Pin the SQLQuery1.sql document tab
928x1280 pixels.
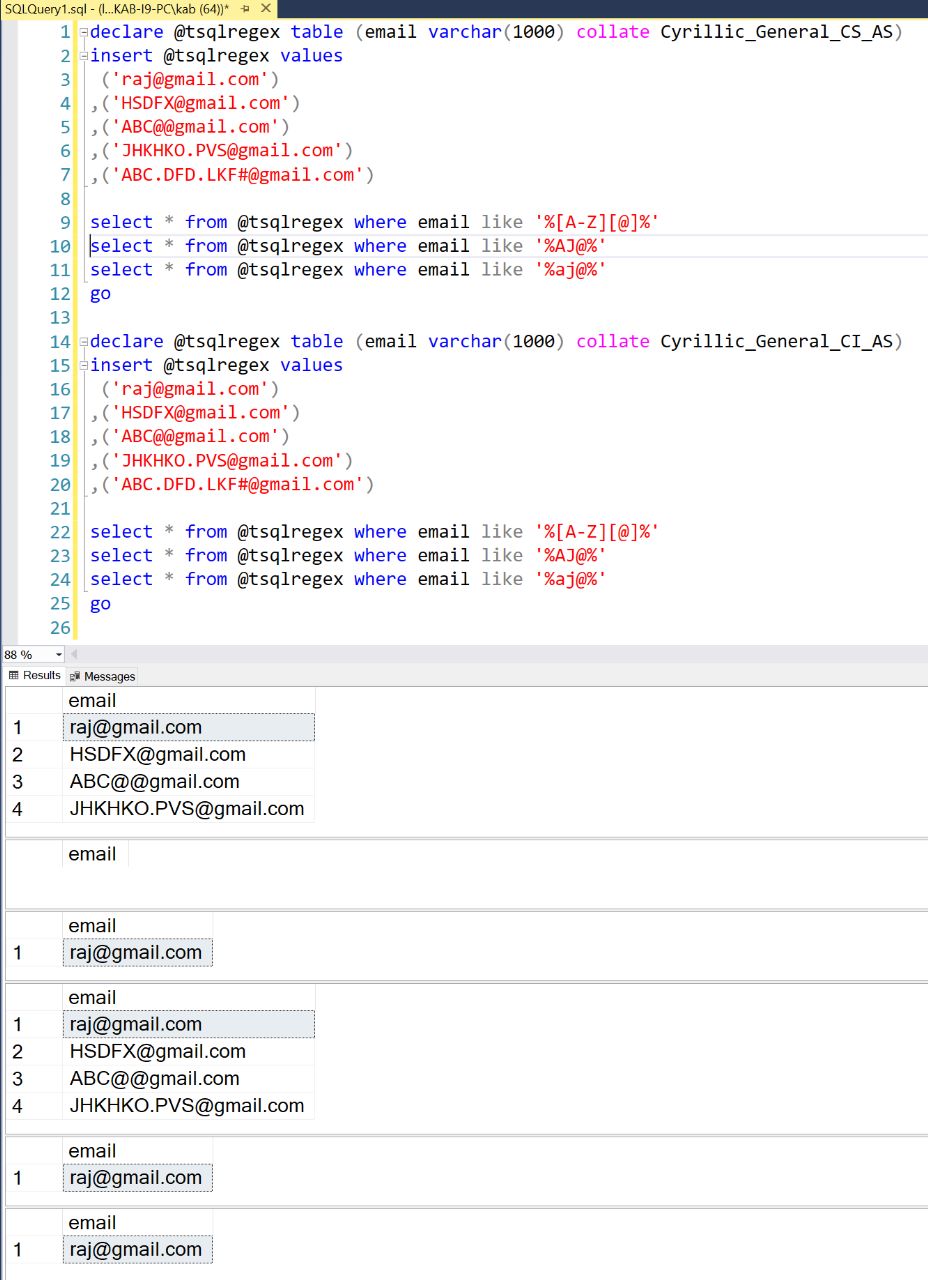tap(245, 8)
